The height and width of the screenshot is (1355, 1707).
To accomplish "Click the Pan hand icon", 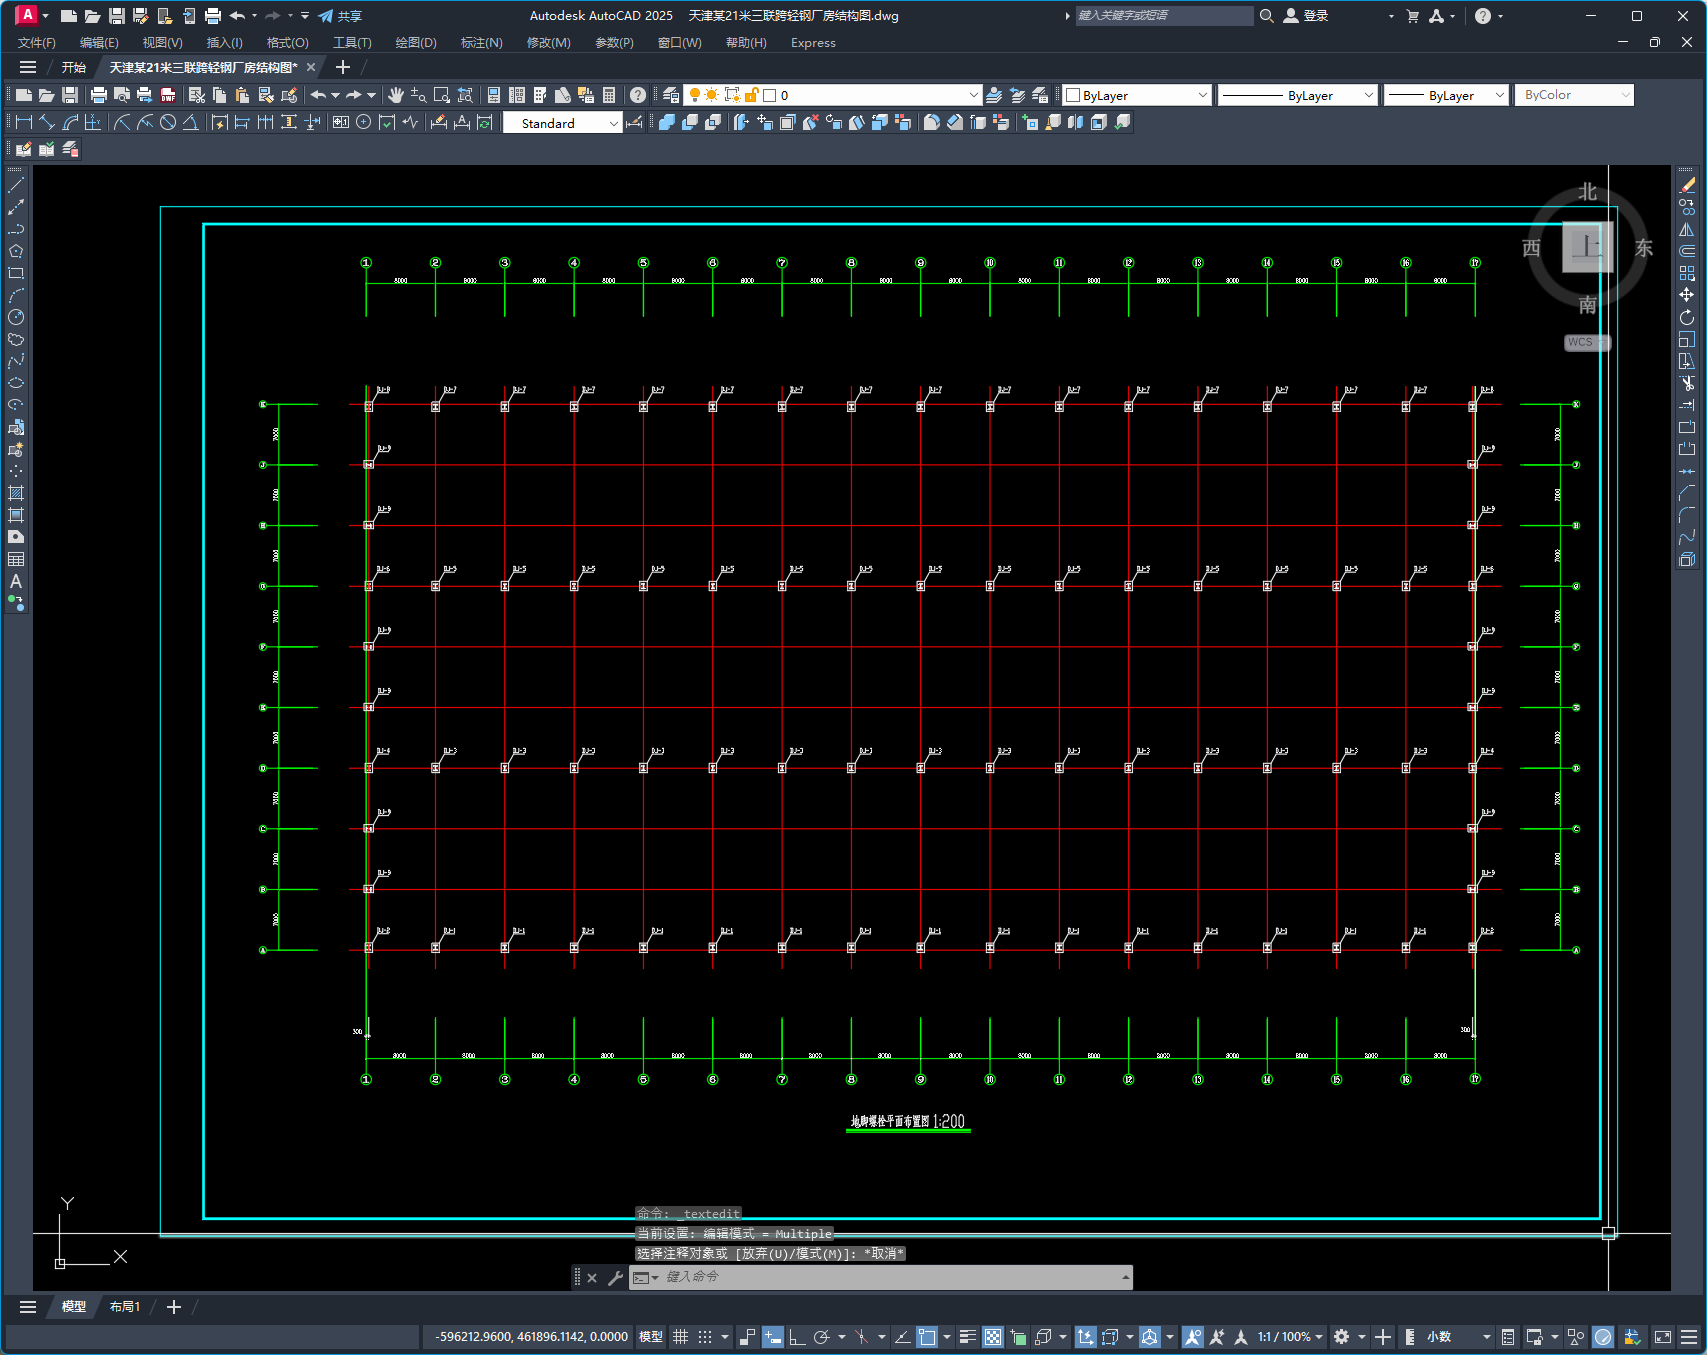I will 396,95.
